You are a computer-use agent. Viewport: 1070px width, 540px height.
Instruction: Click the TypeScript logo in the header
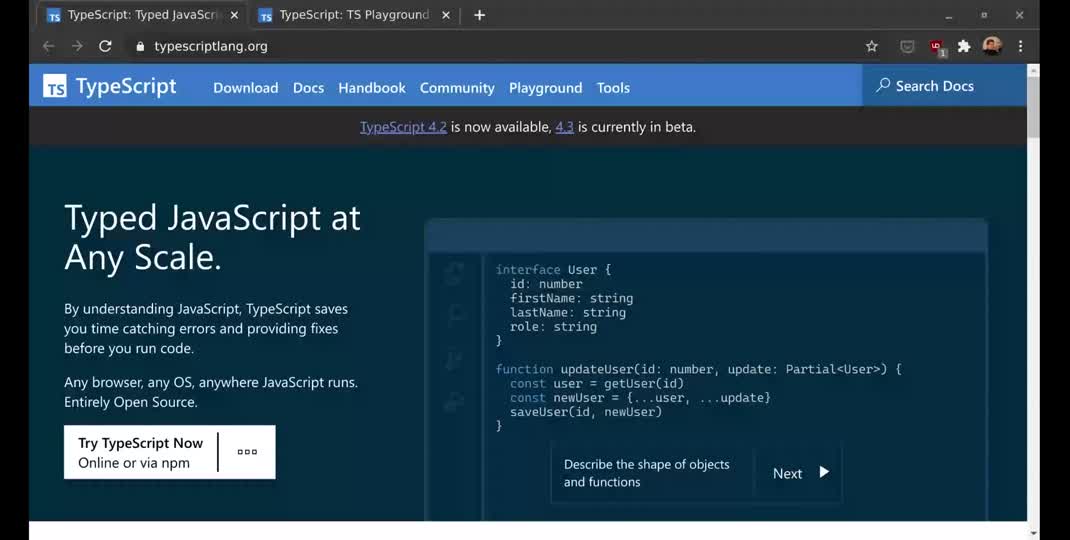click(110, 86)
